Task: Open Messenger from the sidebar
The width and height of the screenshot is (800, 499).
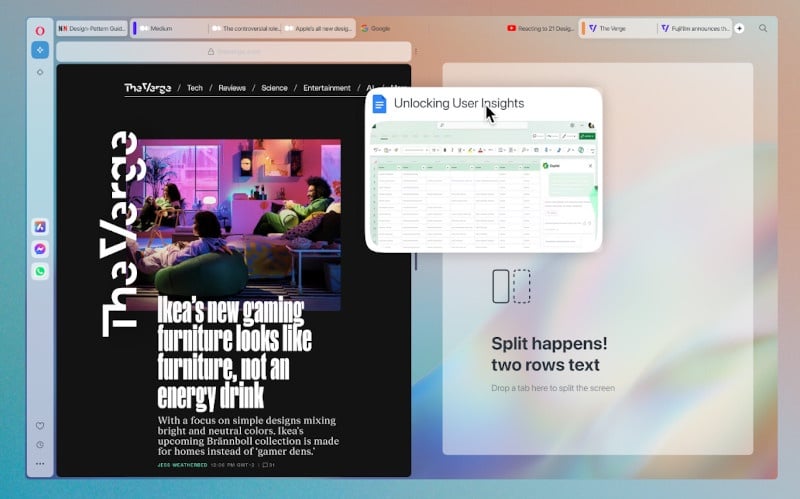Action: [40, 249]
